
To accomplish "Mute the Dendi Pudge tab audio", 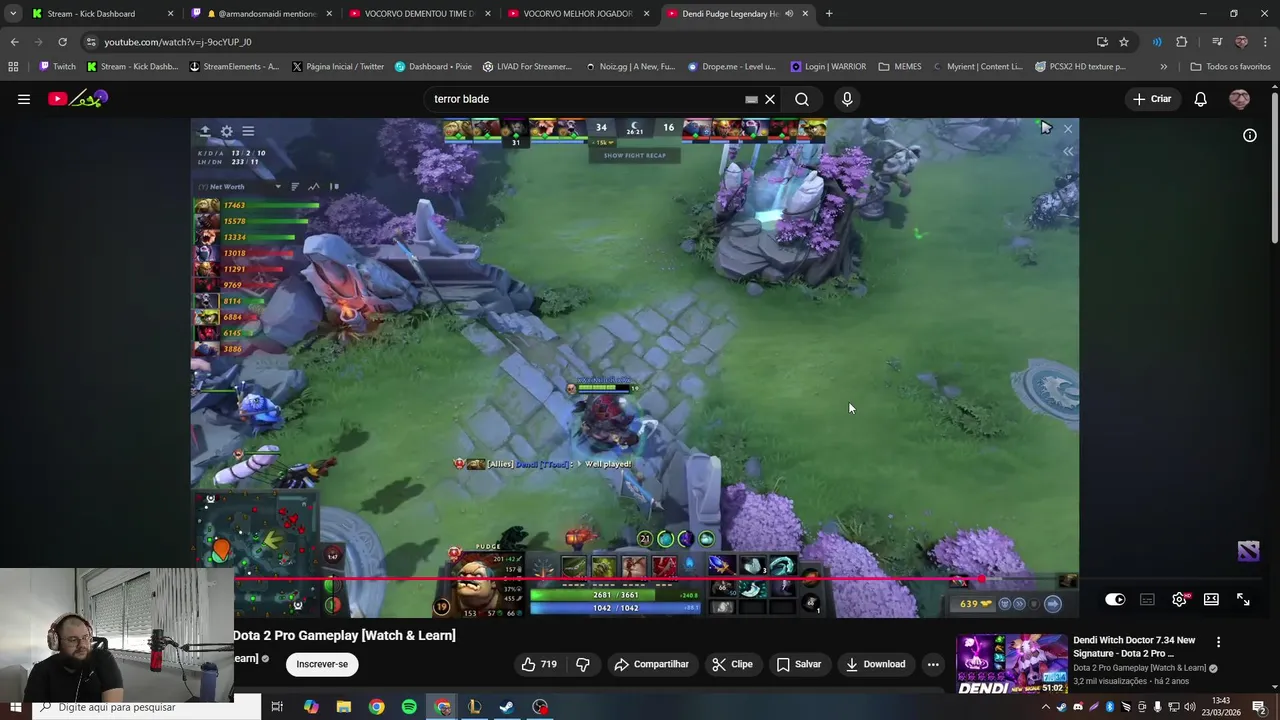I will point(789,14).
